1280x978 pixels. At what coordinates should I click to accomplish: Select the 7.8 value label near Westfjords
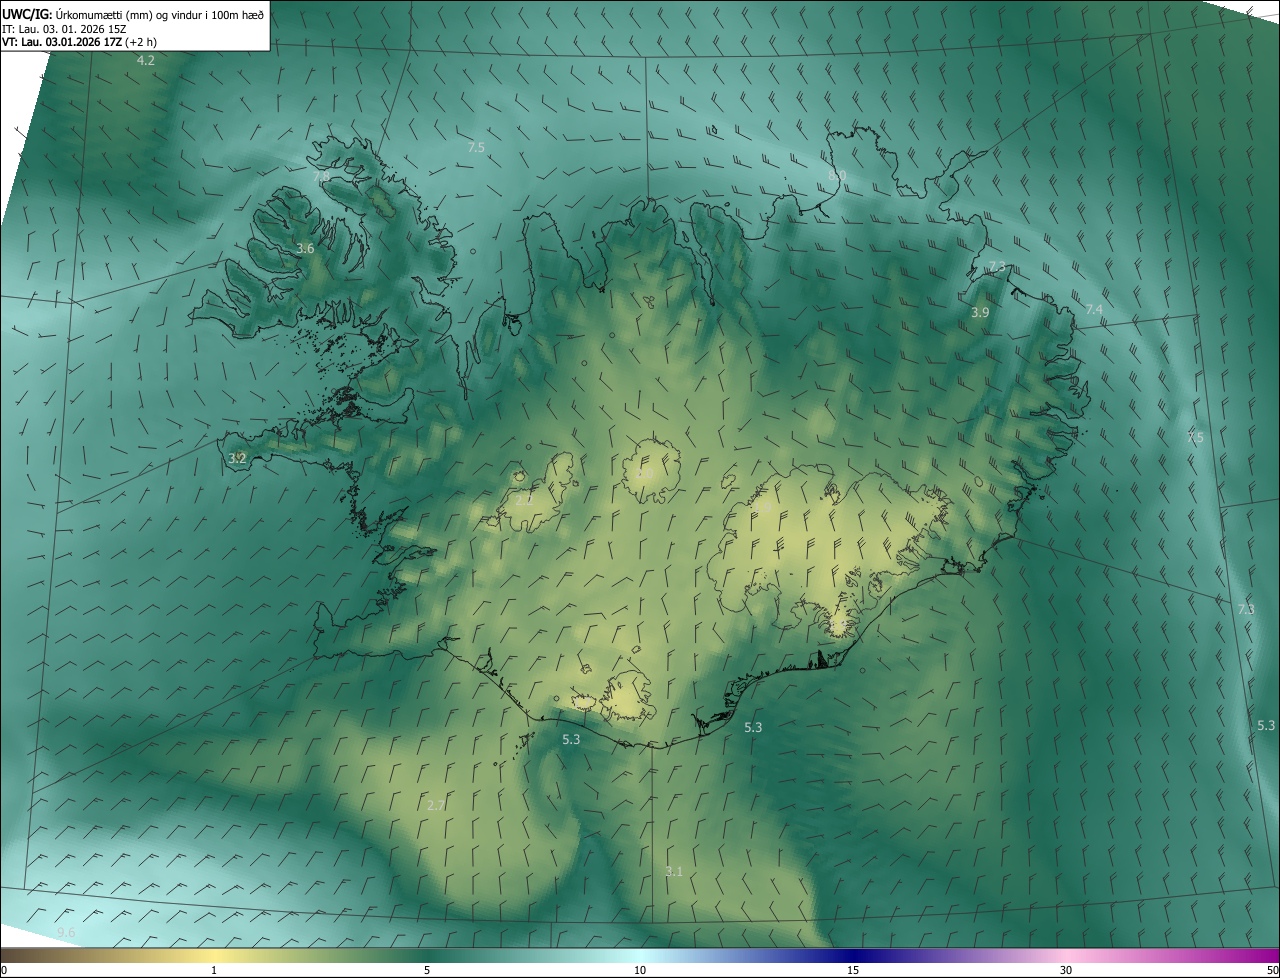point(321,176)
